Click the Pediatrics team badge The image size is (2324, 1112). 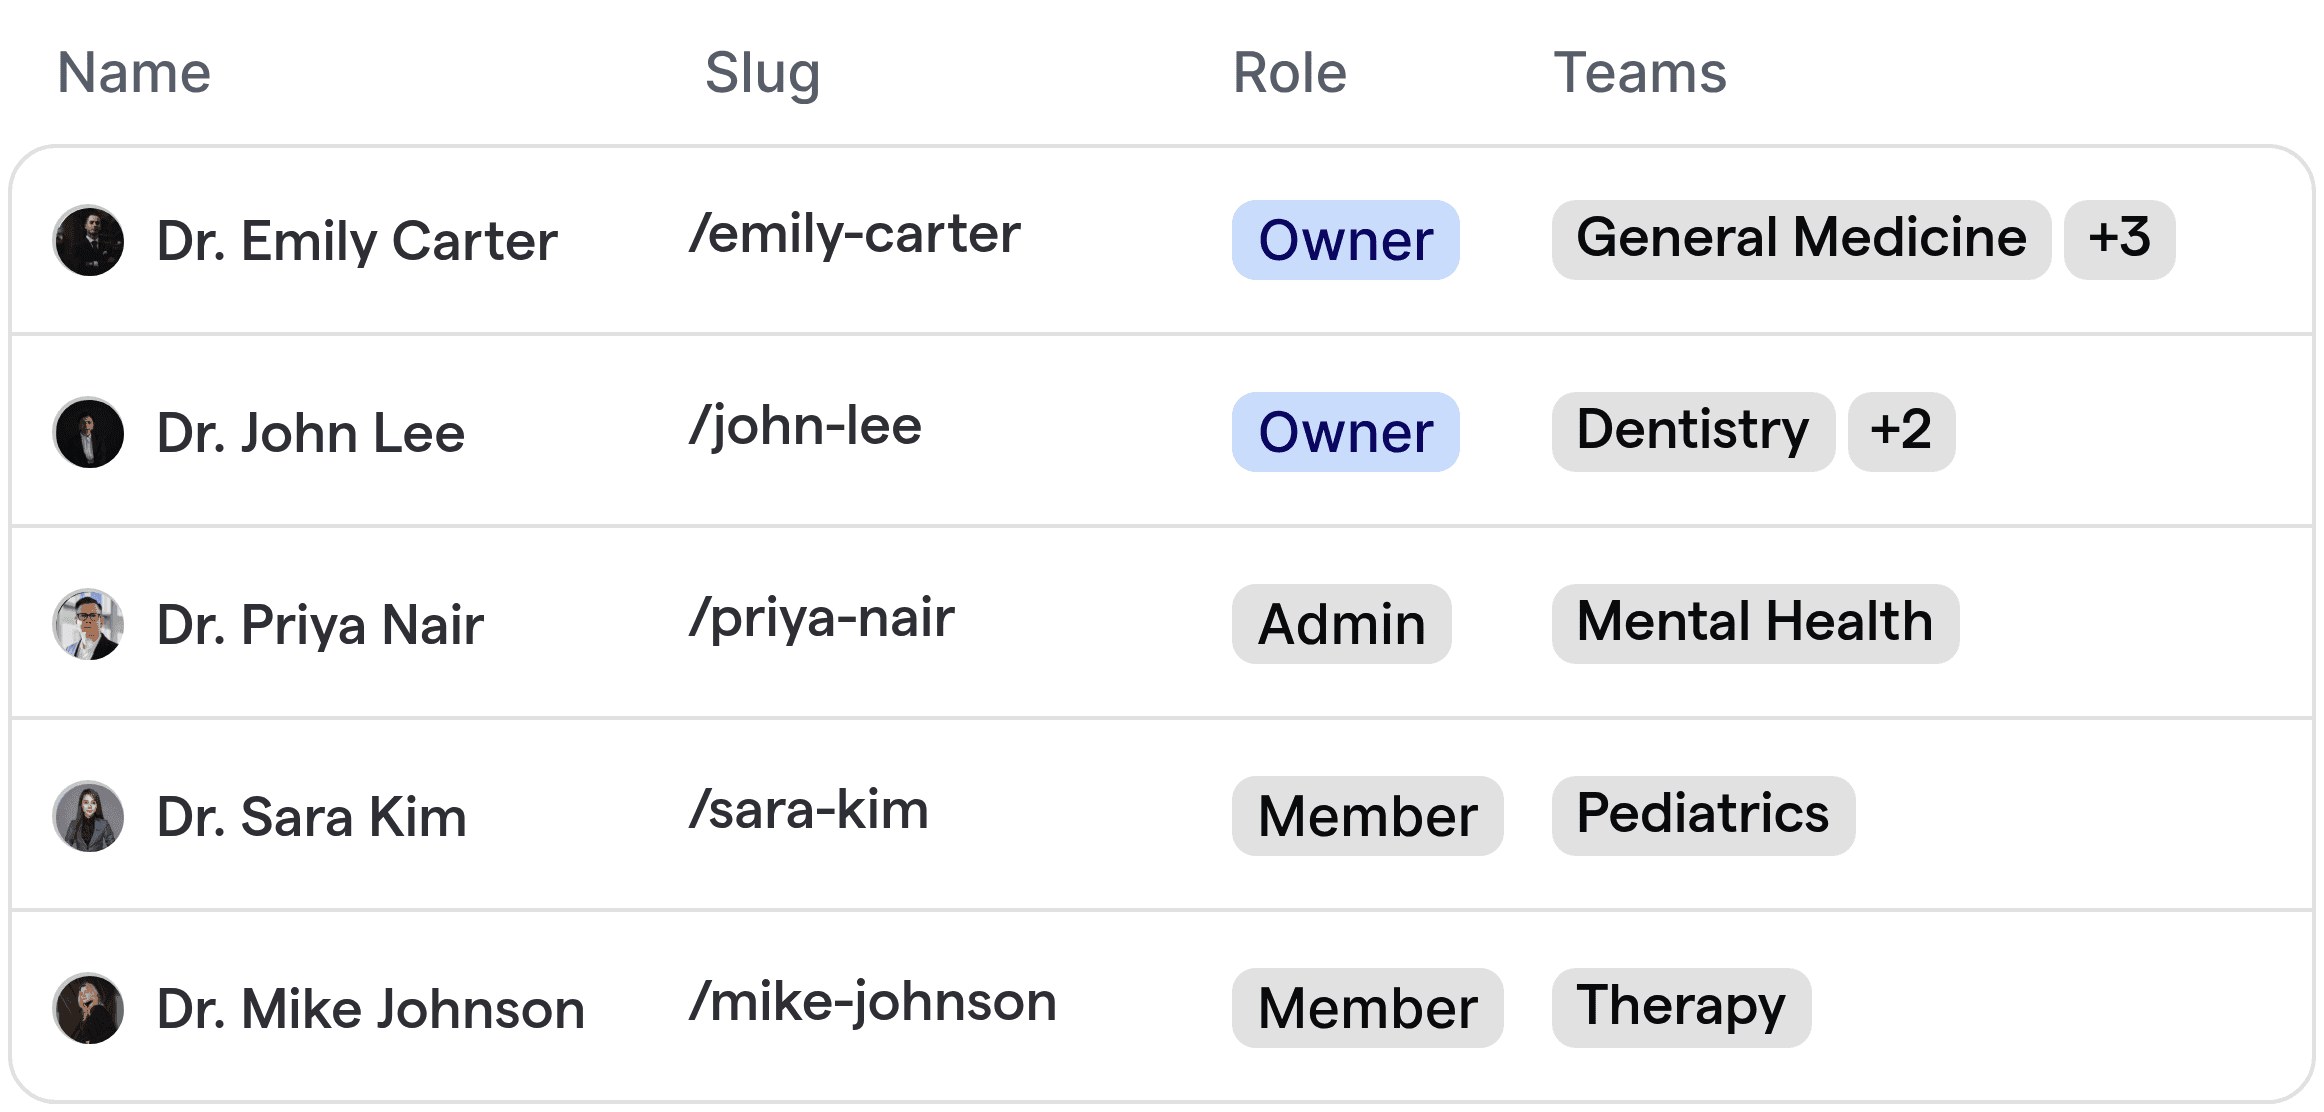pyautogui.click(x=1702, y=814)
